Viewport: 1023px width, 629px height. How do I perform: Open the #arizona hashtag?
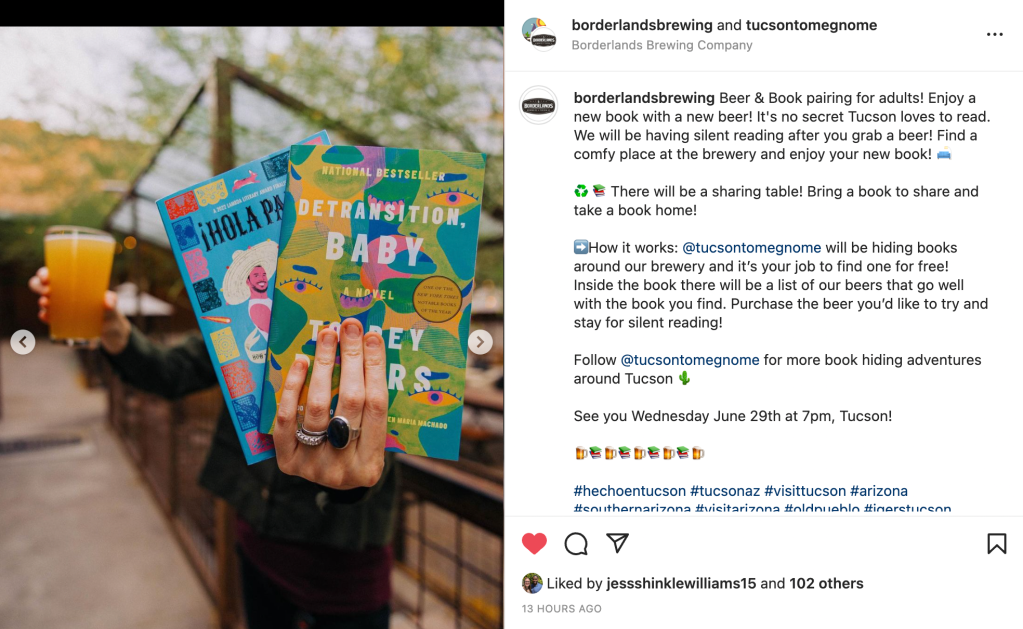point(879,491)
